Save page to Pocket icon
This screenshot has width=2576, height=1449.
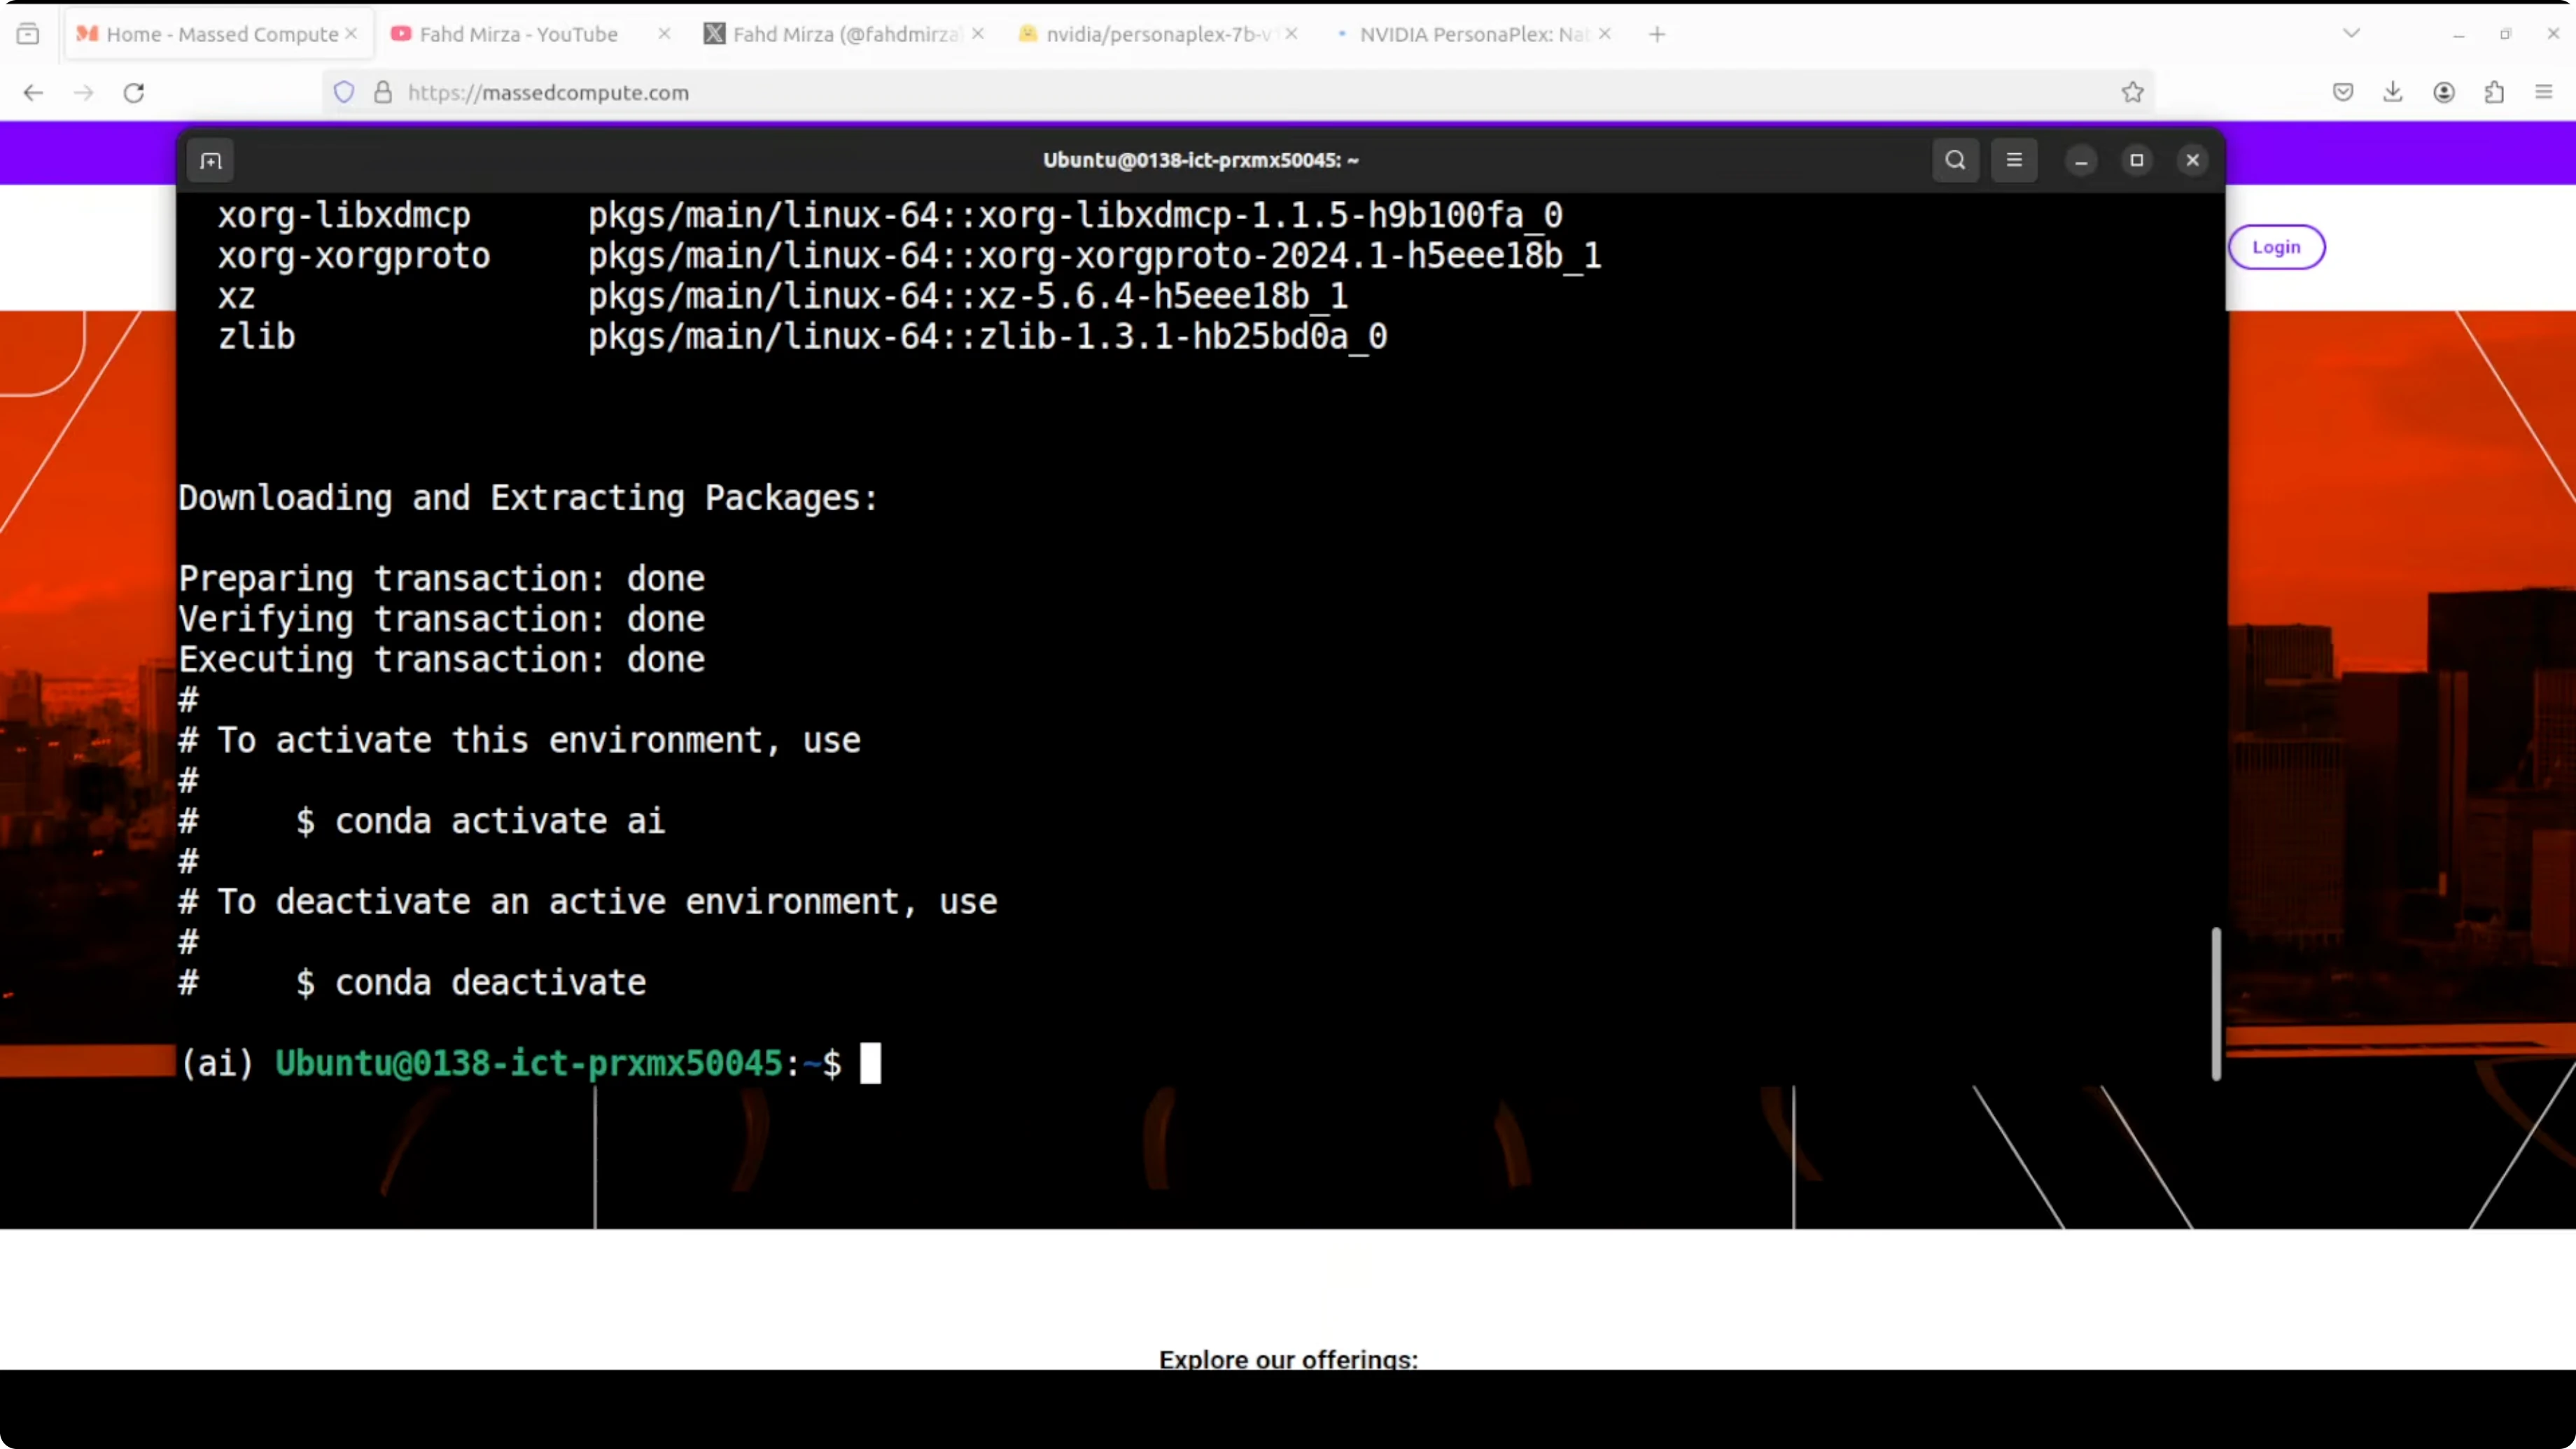(2343, 92)
